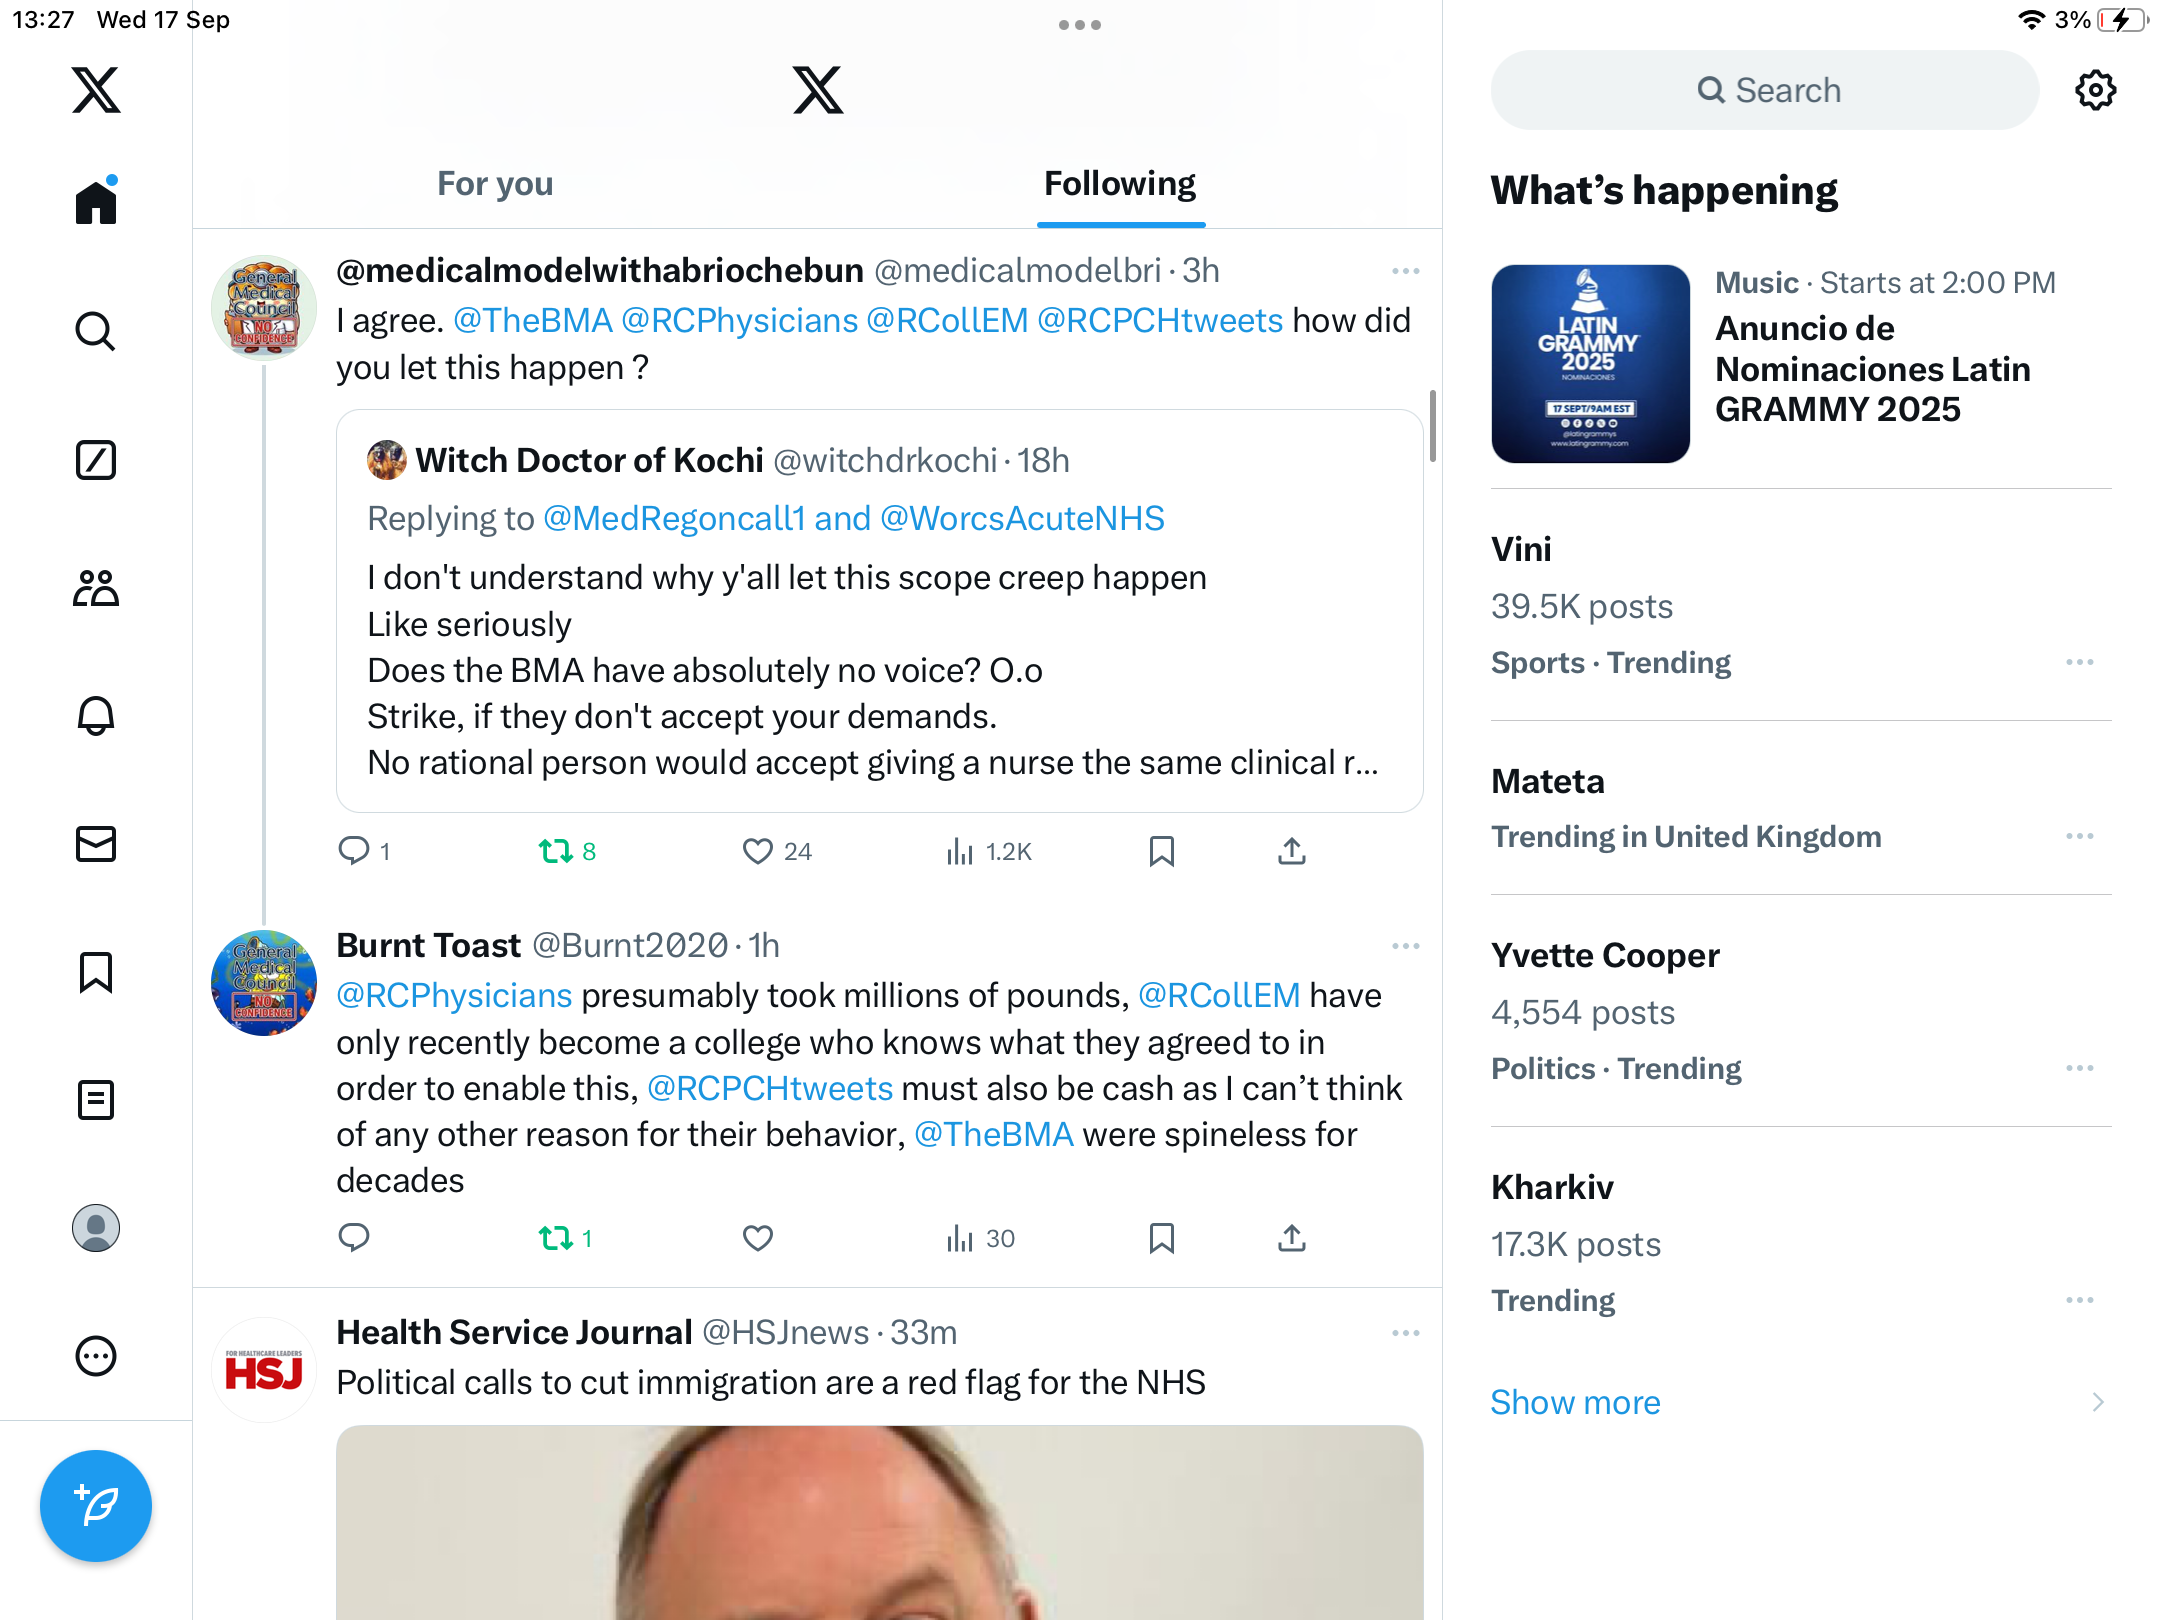Switch to the For you tab
This screenshot has height=1620, width=2160.
495,184
